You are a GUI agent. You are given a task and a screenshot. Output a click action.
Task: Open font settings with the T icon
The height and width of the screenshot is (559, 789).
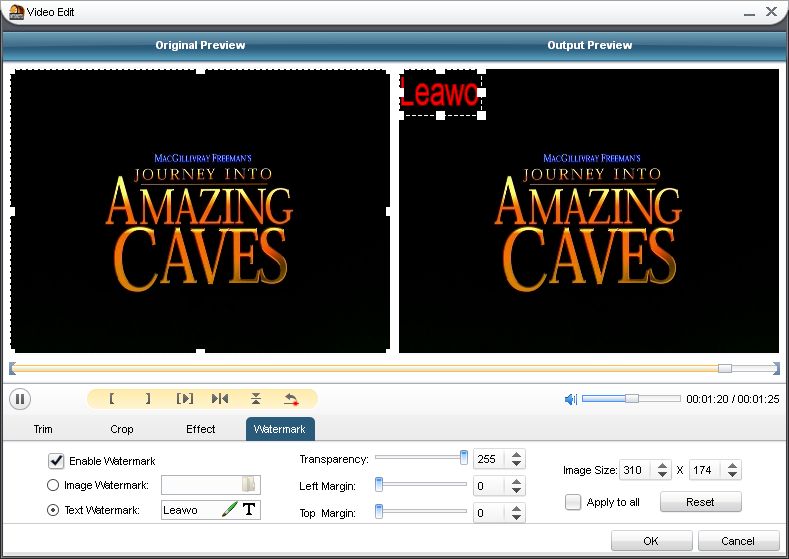click(249, 509)
